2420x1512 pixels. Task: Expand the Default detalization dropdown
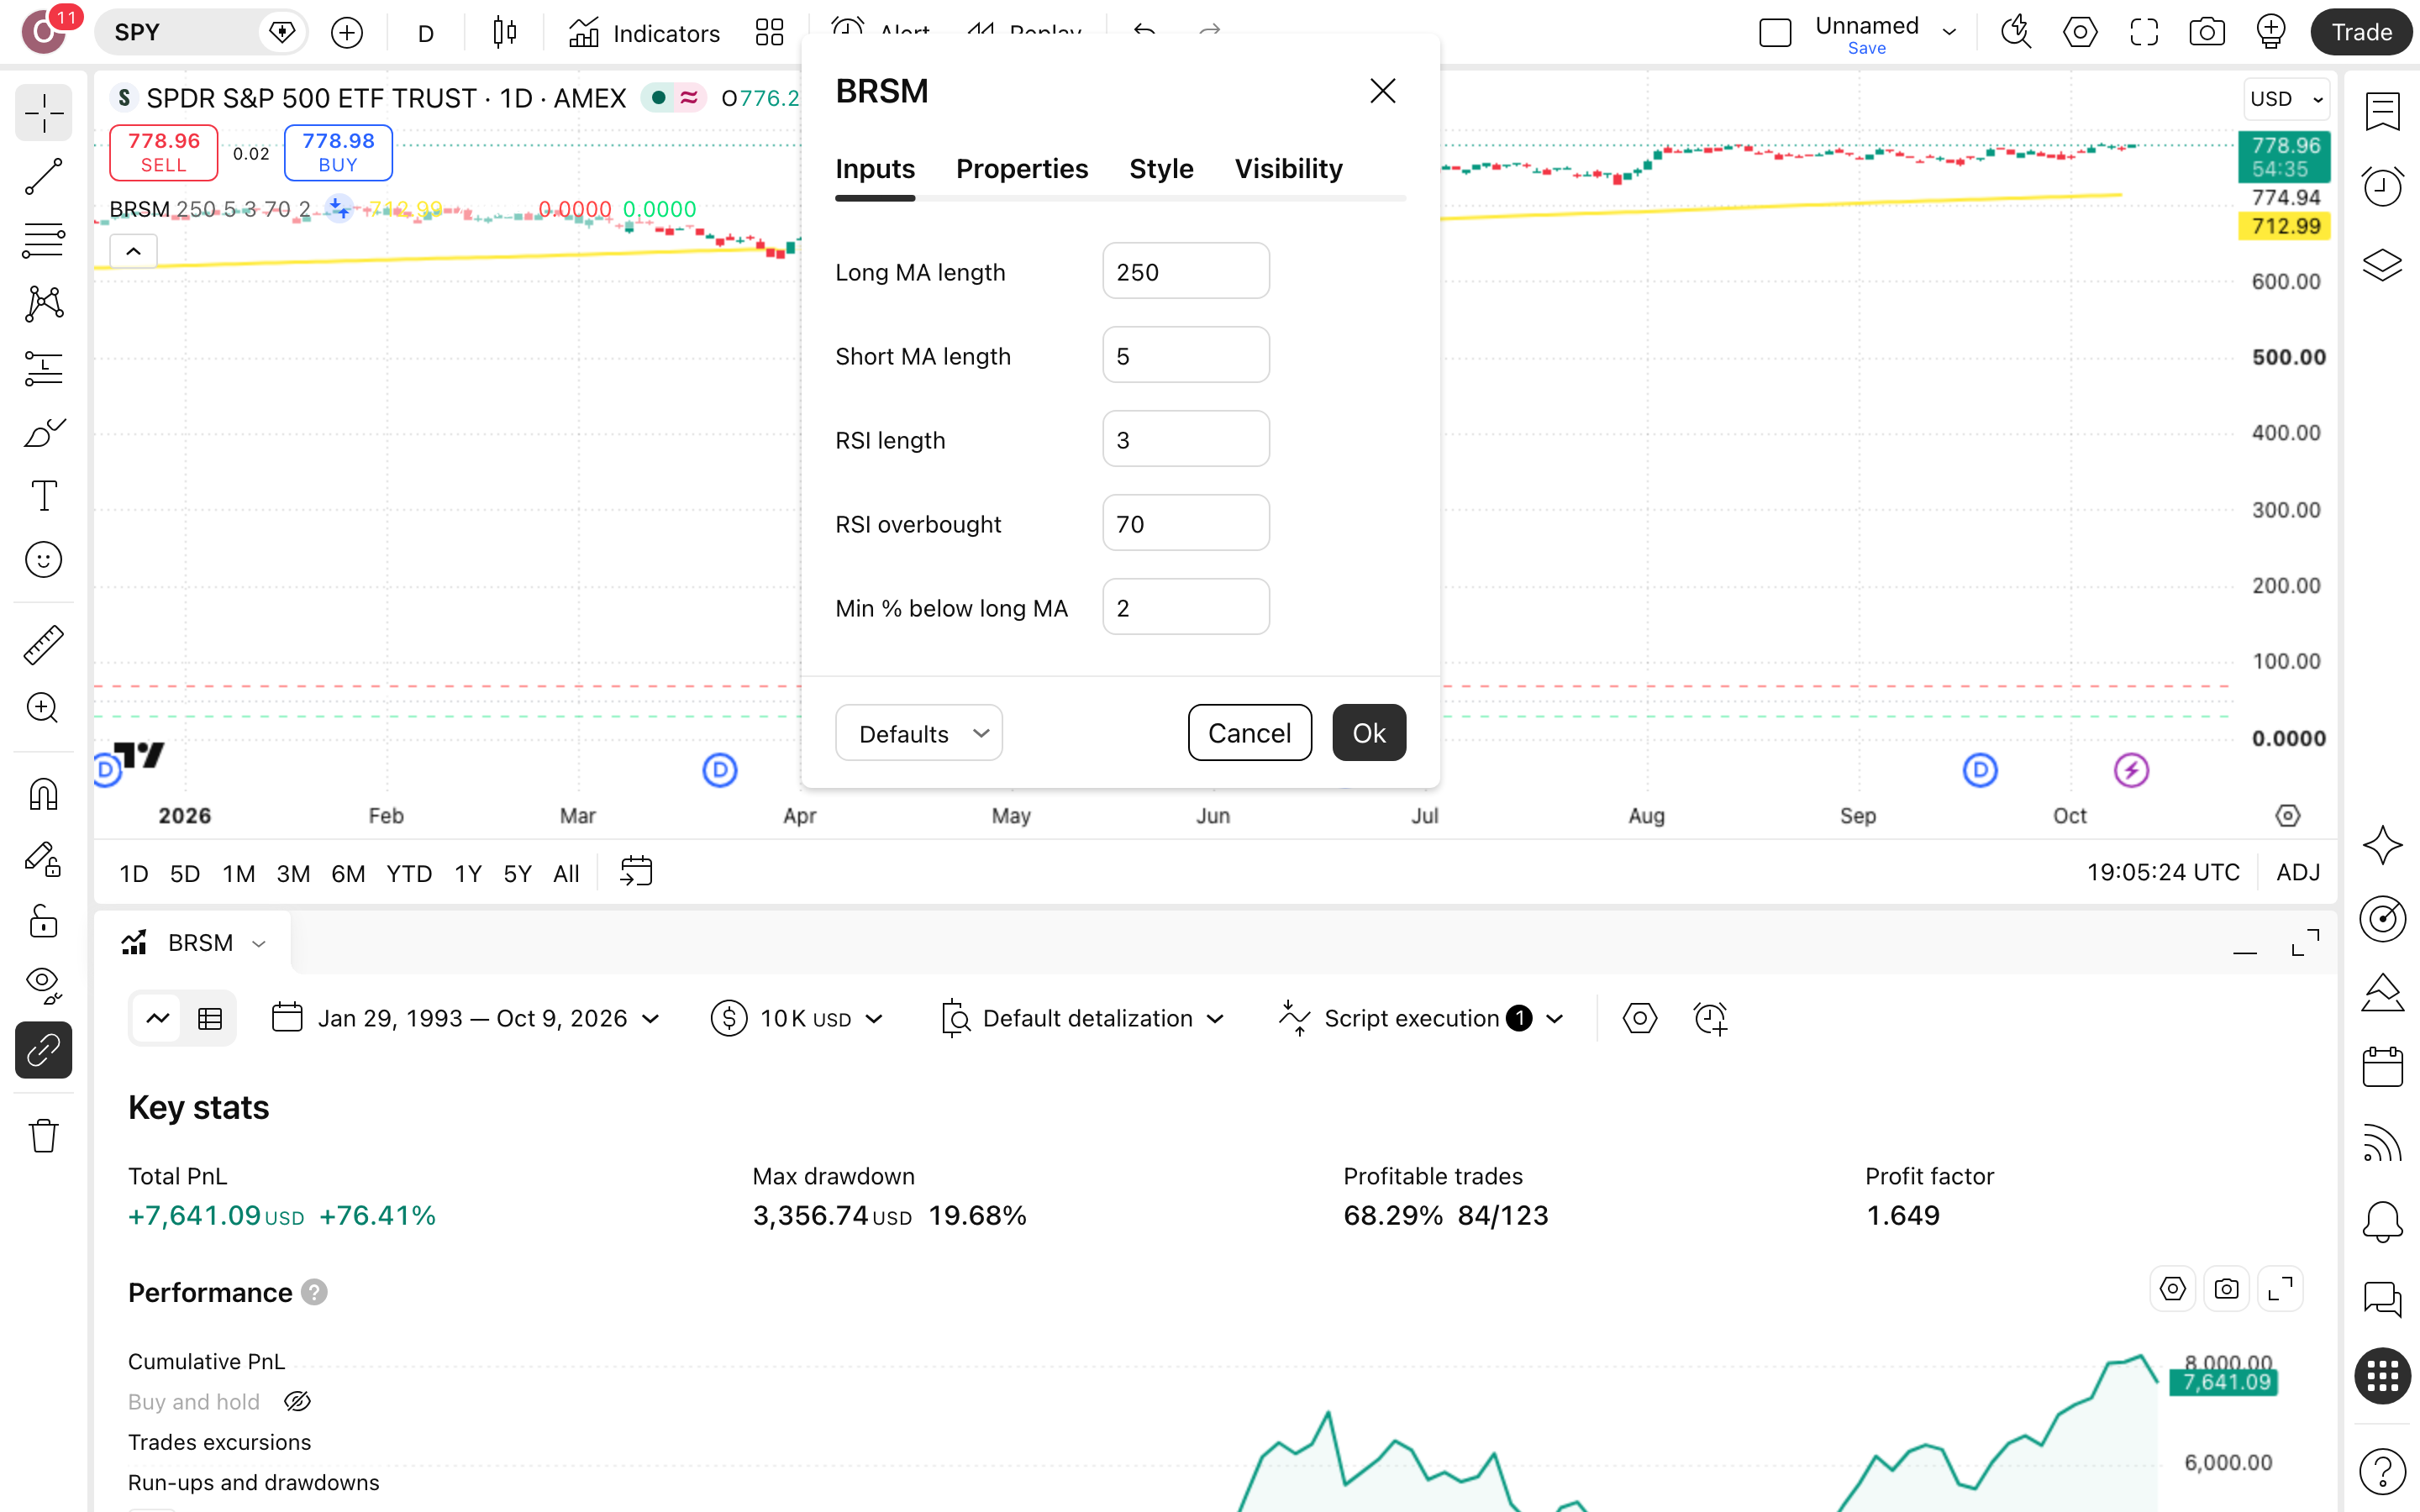(x=1083, y=1018)
